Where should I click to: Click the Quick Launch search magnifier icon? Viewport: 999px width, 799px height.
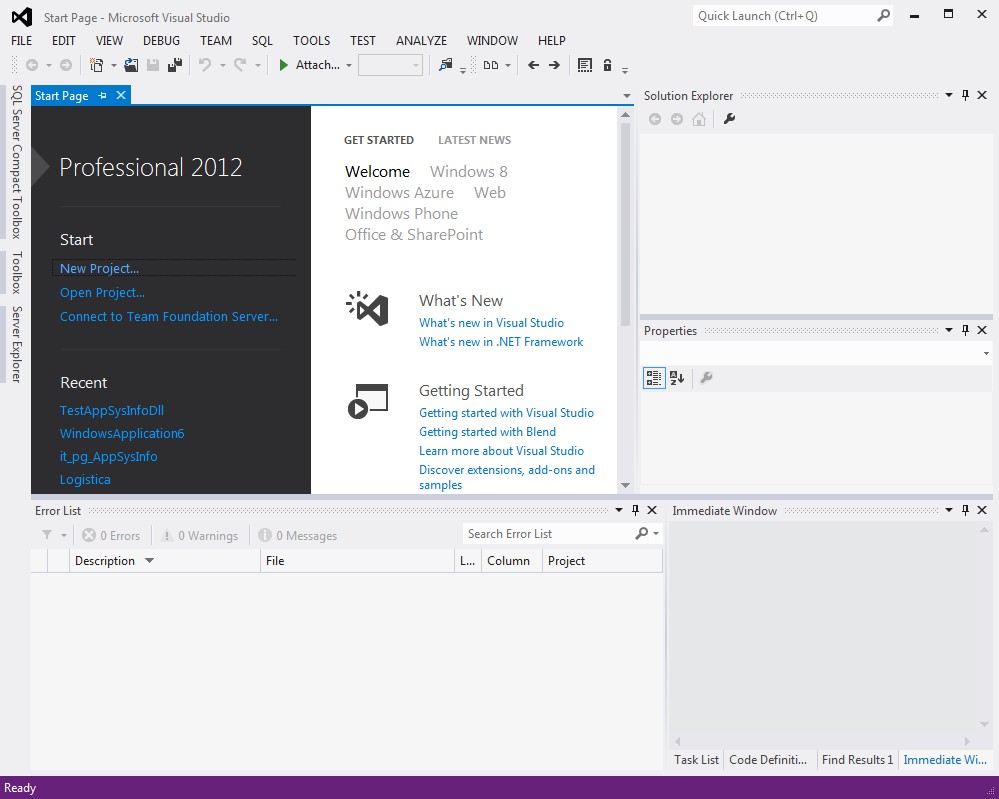click(x=883, y=15)
